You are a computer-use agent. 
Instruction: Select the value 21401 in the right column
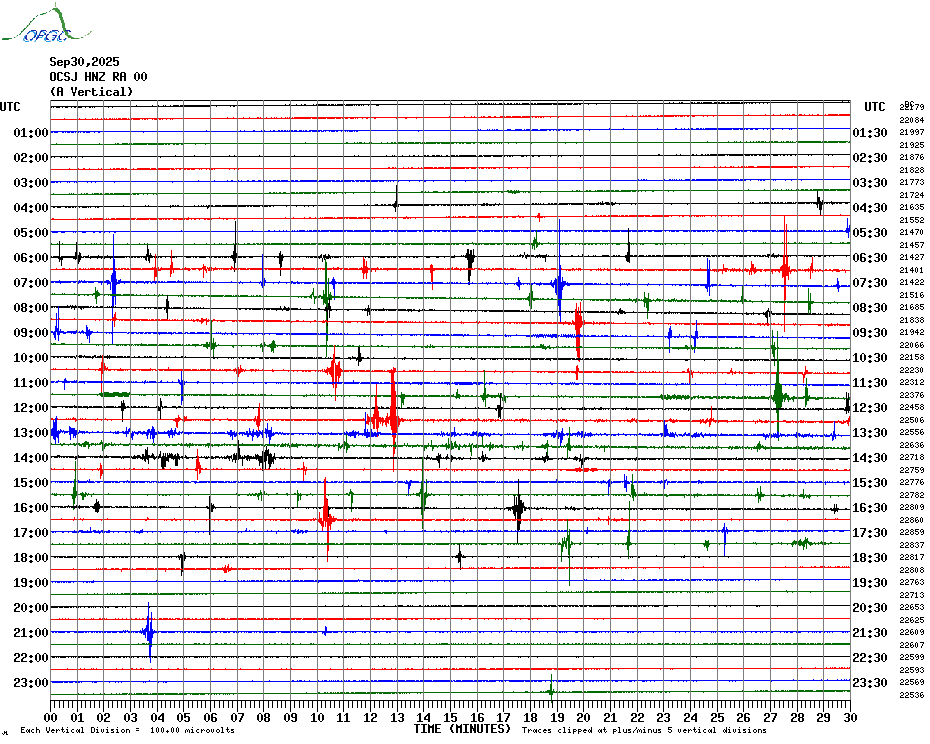coord(912,270)
